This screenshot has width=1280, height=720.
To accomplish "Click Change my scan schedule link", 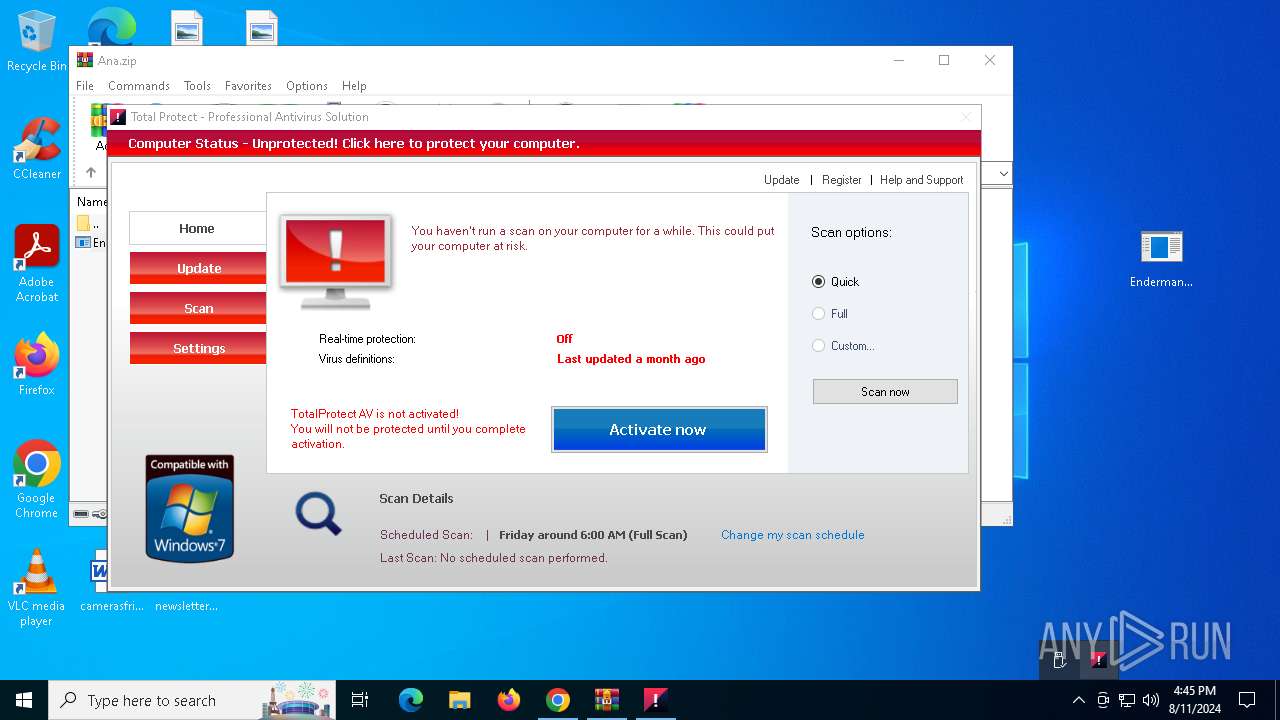I will pyautogui.click(x=793, y=535).
